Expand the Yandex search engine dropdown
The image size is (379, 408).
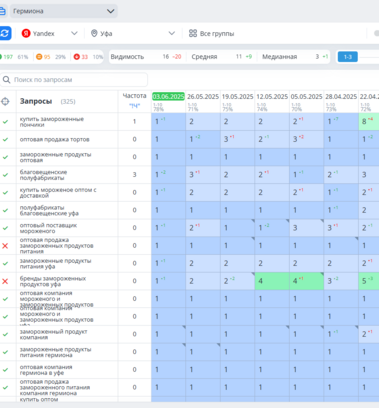[49, 33]
